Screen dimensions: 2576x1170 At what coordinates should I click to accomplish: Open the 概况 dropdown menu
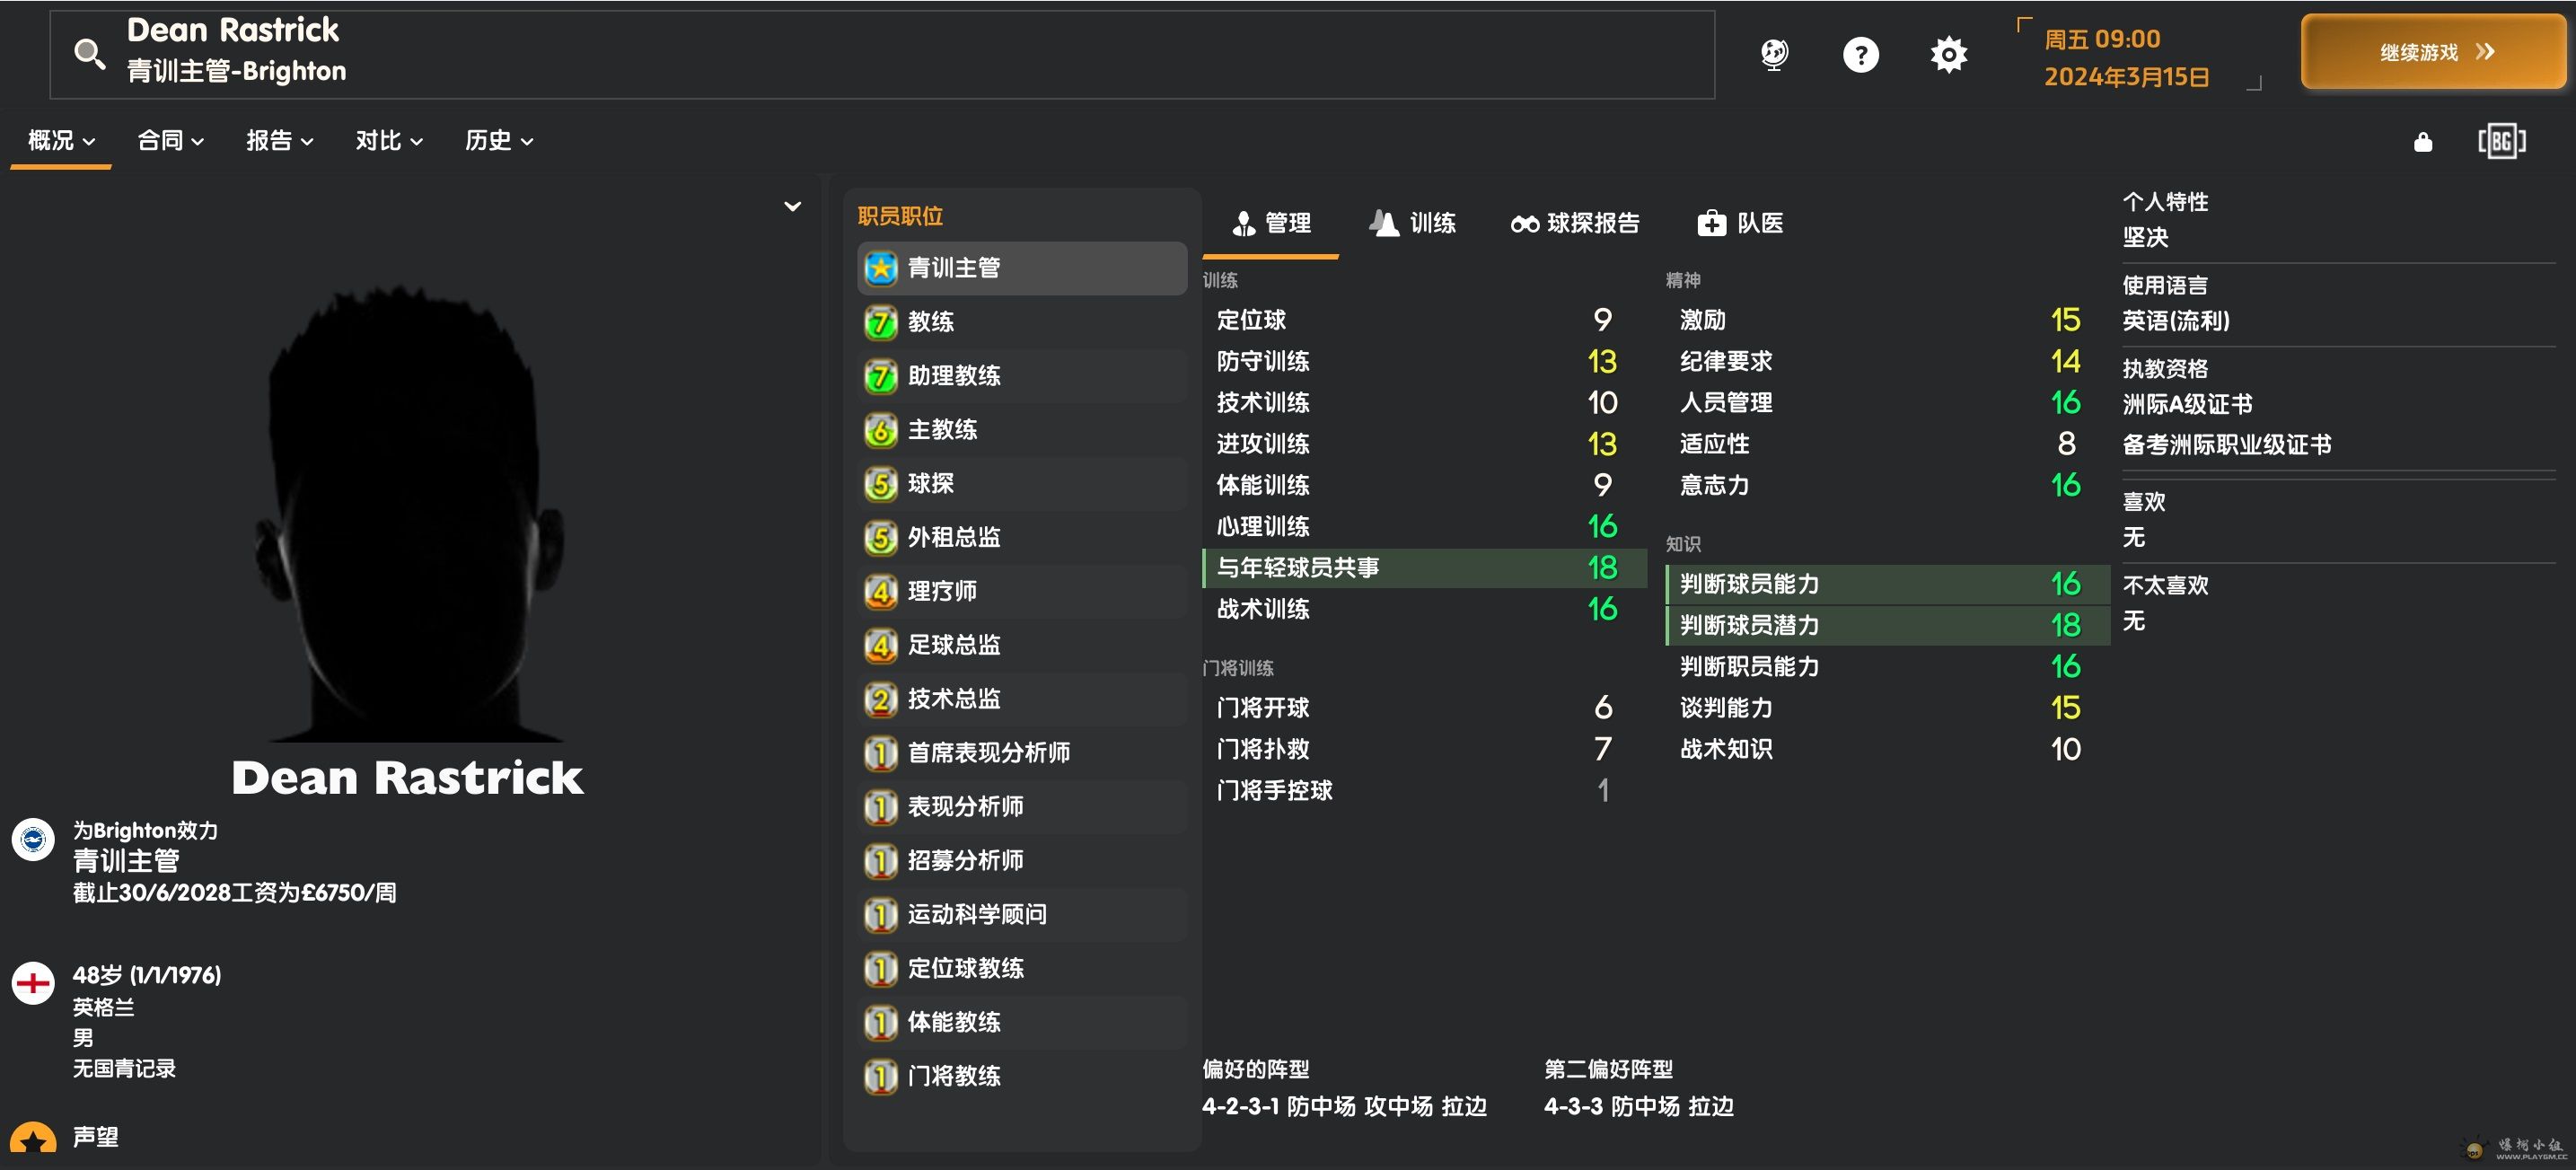coord(61,141)
